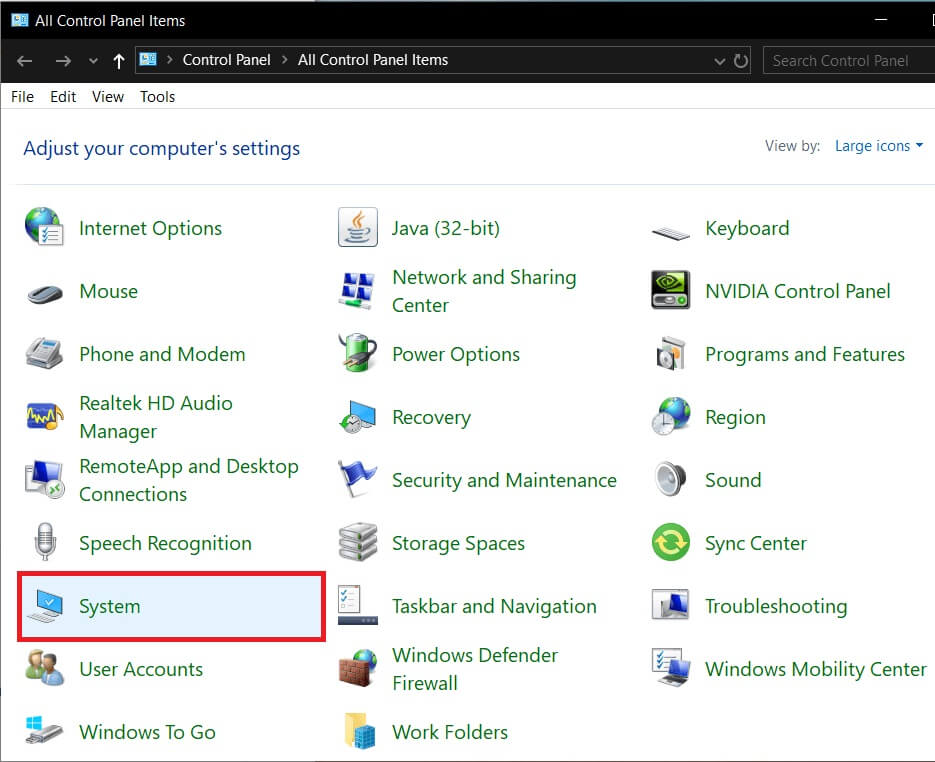This screenshot has height=762, width=935.
Task: Open the View menu
Action: [108, 97]
